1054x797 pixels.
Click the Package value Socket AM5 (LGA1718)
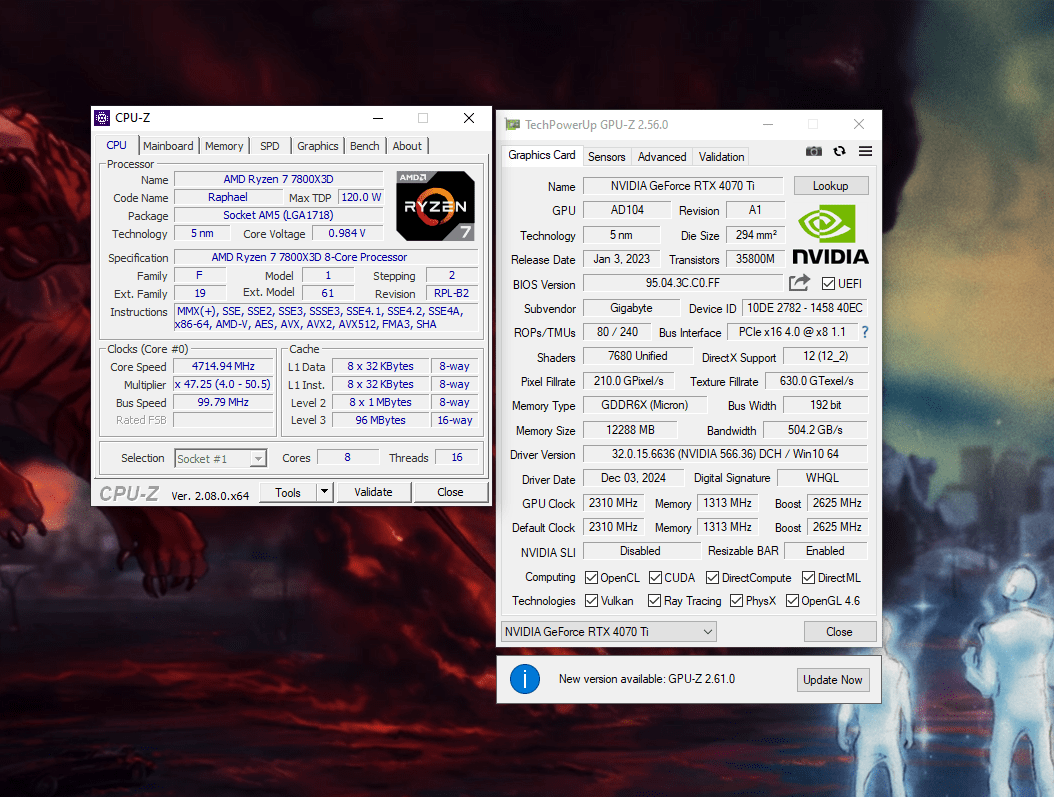278,215
